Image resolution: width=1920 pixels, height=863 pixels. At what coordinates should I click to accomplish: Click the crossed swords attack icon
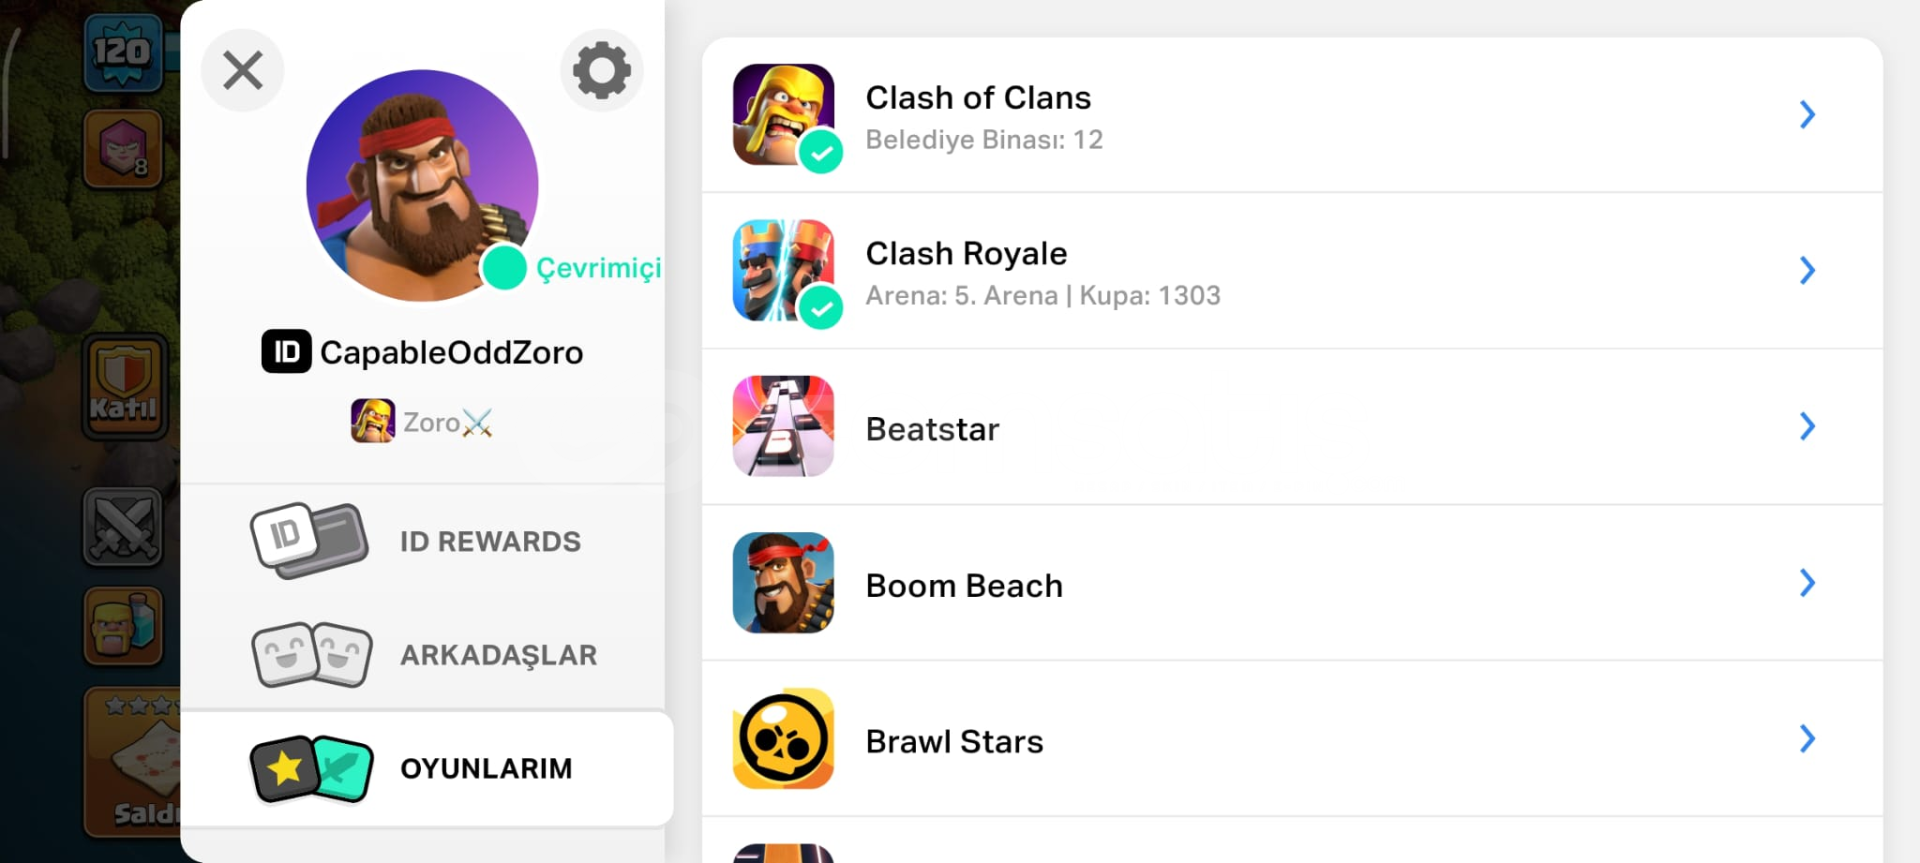tap(122, 526)
